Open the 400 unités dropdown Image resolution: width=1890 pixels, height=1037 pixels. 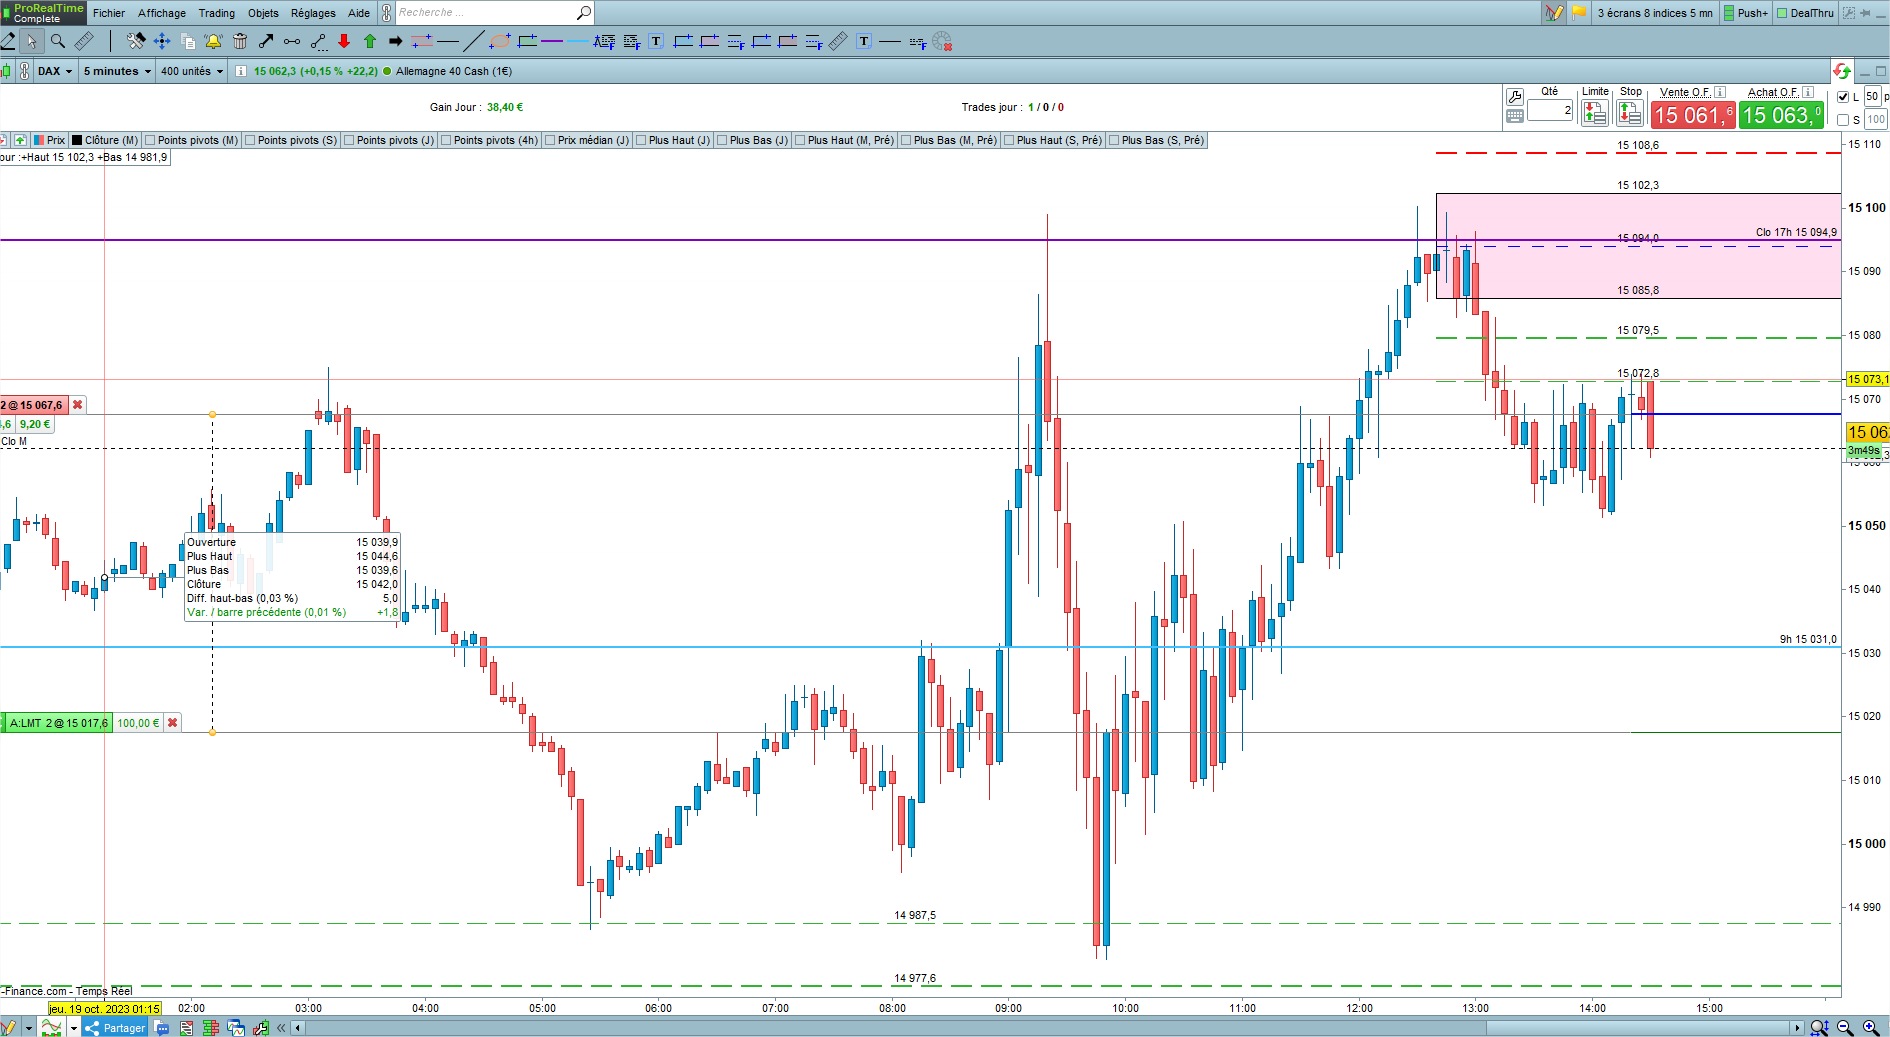coord(191,71)
